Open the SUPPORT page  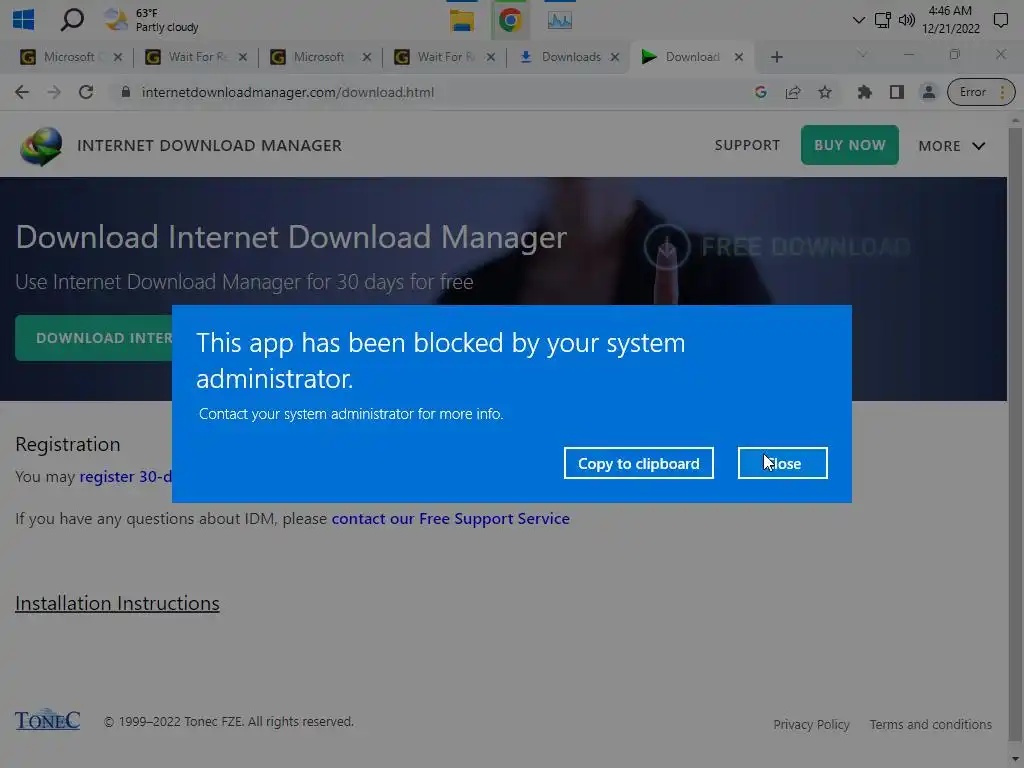747,145
